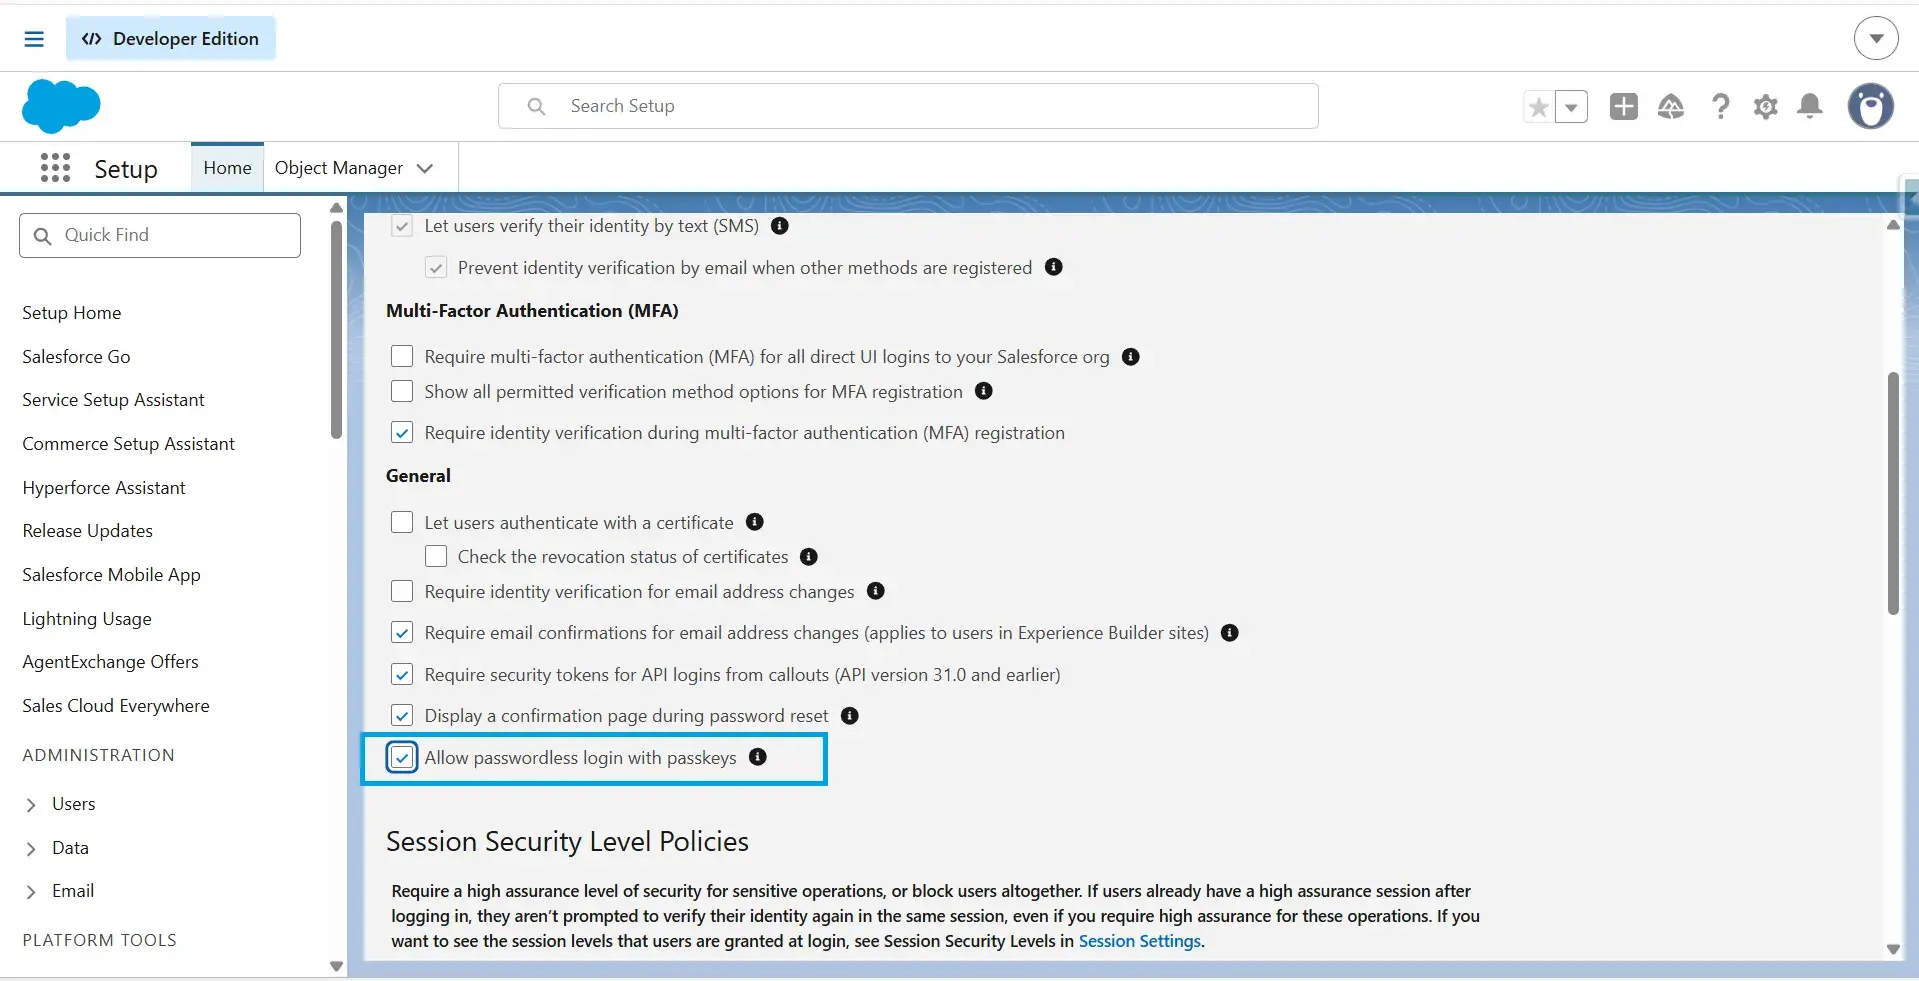Viewport: 1919px width, 981px height.
Task: Click the Developer Edition badge
Action: click(x=171, y=39)
